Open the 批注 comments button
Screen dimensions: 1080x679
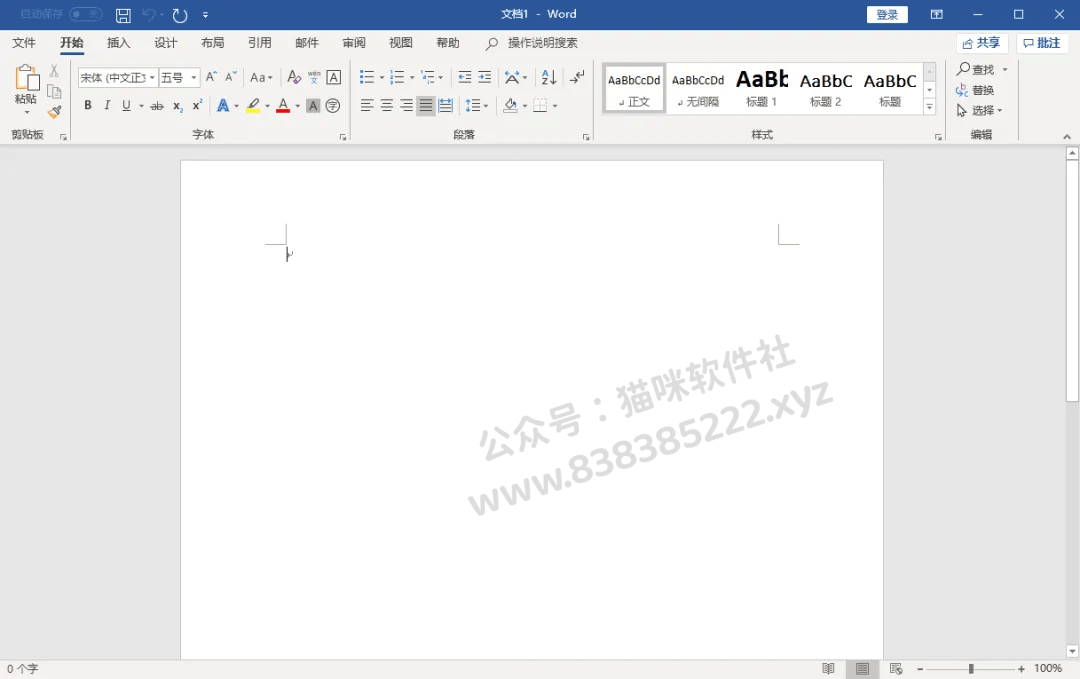pyautogui.click(x=1041, y=43)
